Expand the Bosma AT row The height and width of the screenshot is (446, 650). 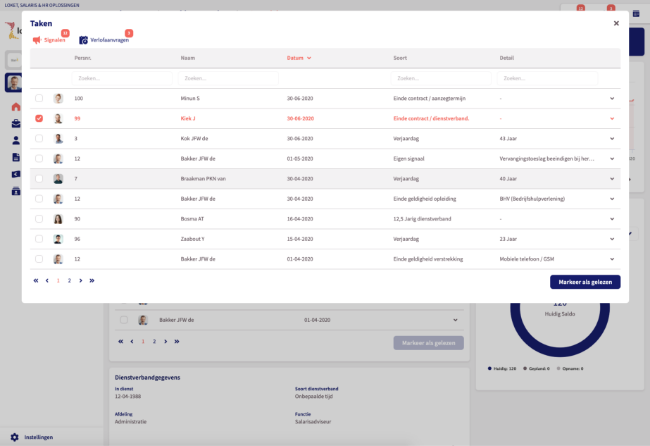pyautogui.click(x=612, y=219)
